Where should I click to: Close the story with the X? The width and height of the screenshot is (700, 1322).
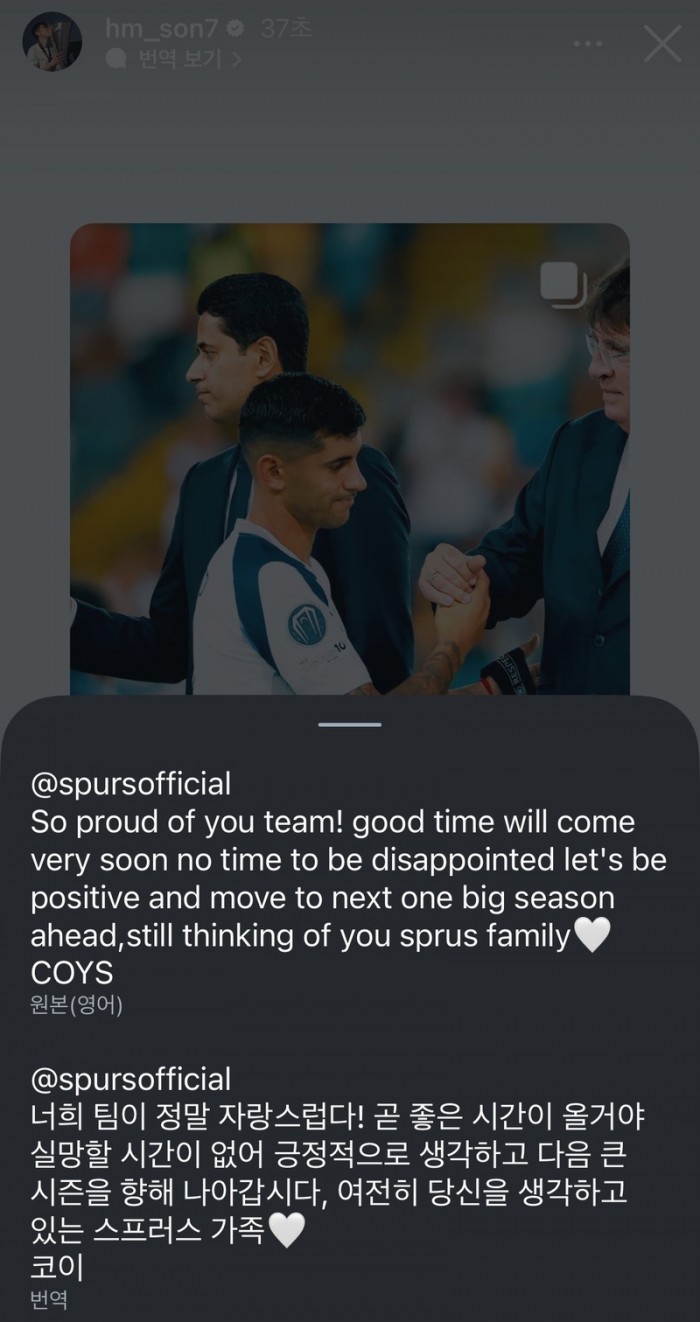[x=662, y=45]
